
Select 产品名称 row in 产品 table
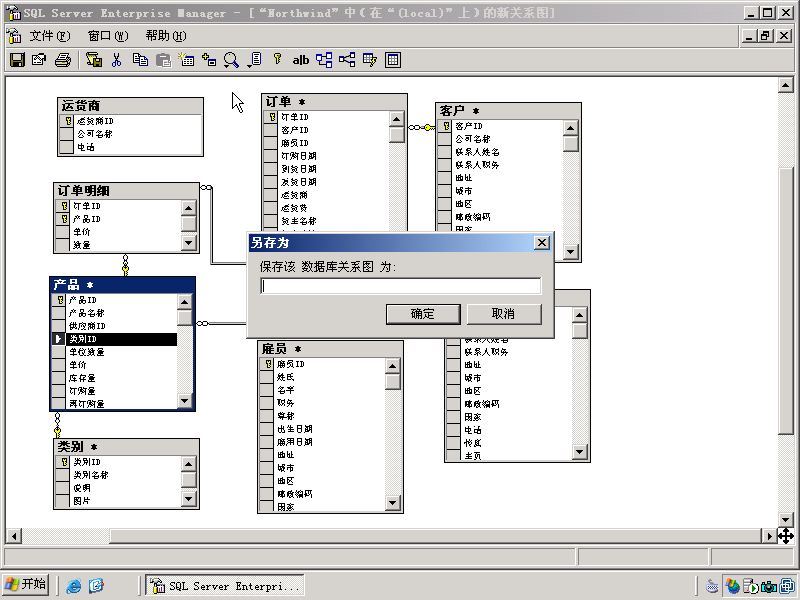[115, 313]
